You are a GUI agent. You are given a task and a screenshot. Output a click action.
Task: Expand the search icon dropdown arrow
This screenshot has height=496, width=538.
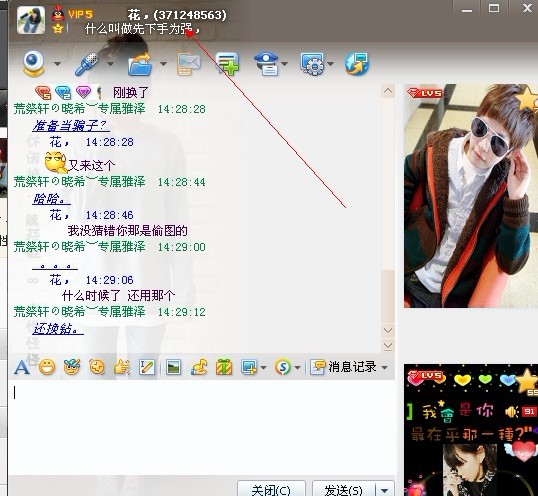coord(297,368)
